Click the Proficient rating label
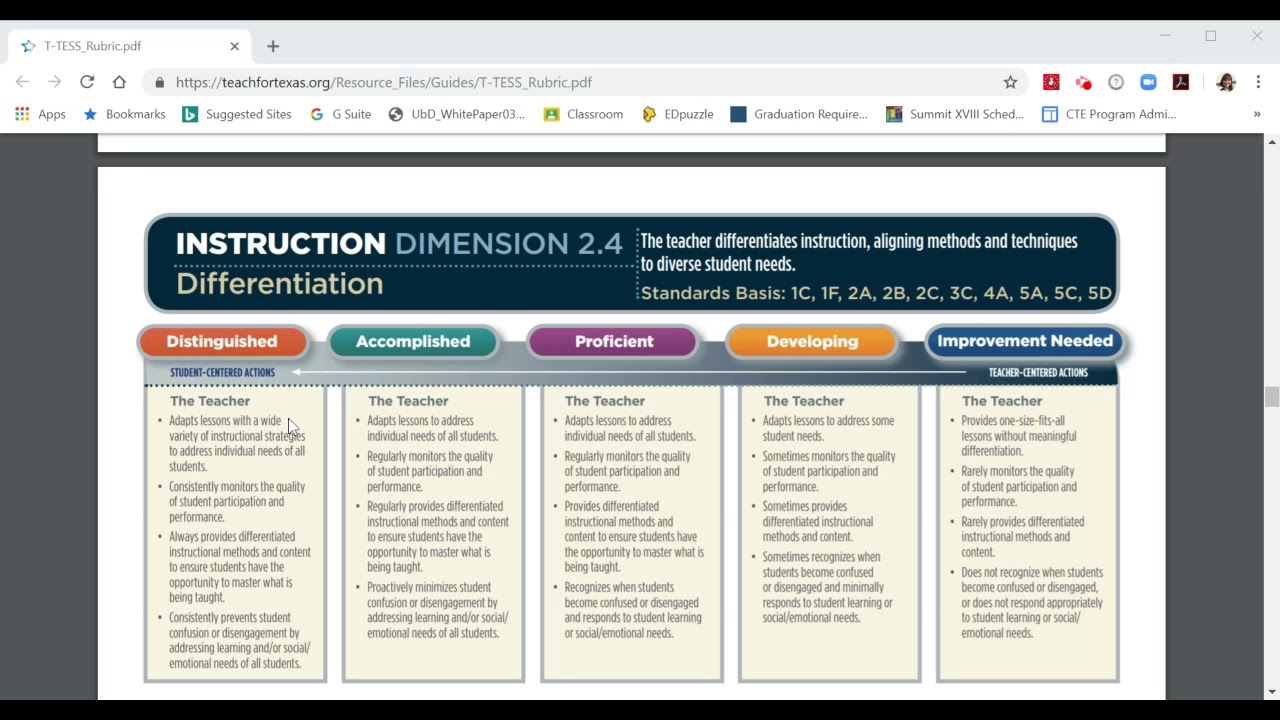This screenshot has height=720, width=1280. pos(614,341)
